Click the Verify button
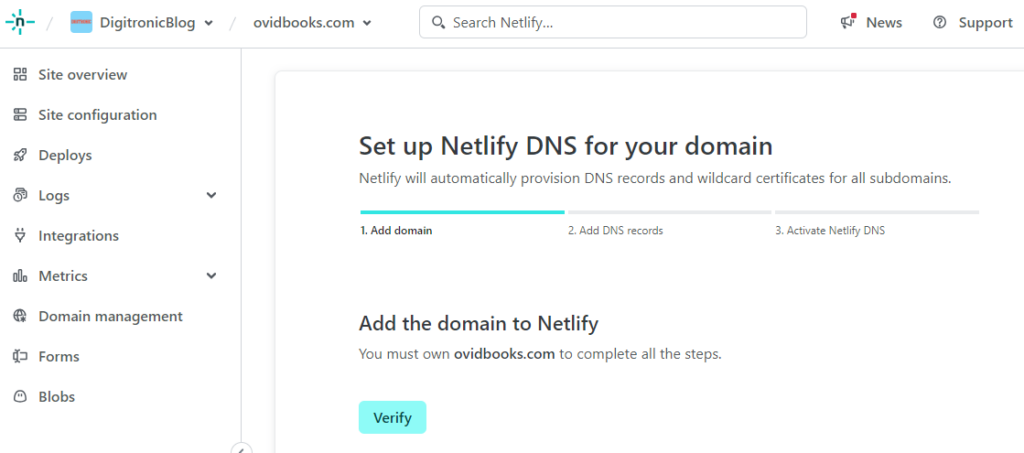Image resolution: width=1024 pixels, height=453 pixels. click(x=392, y=417)
